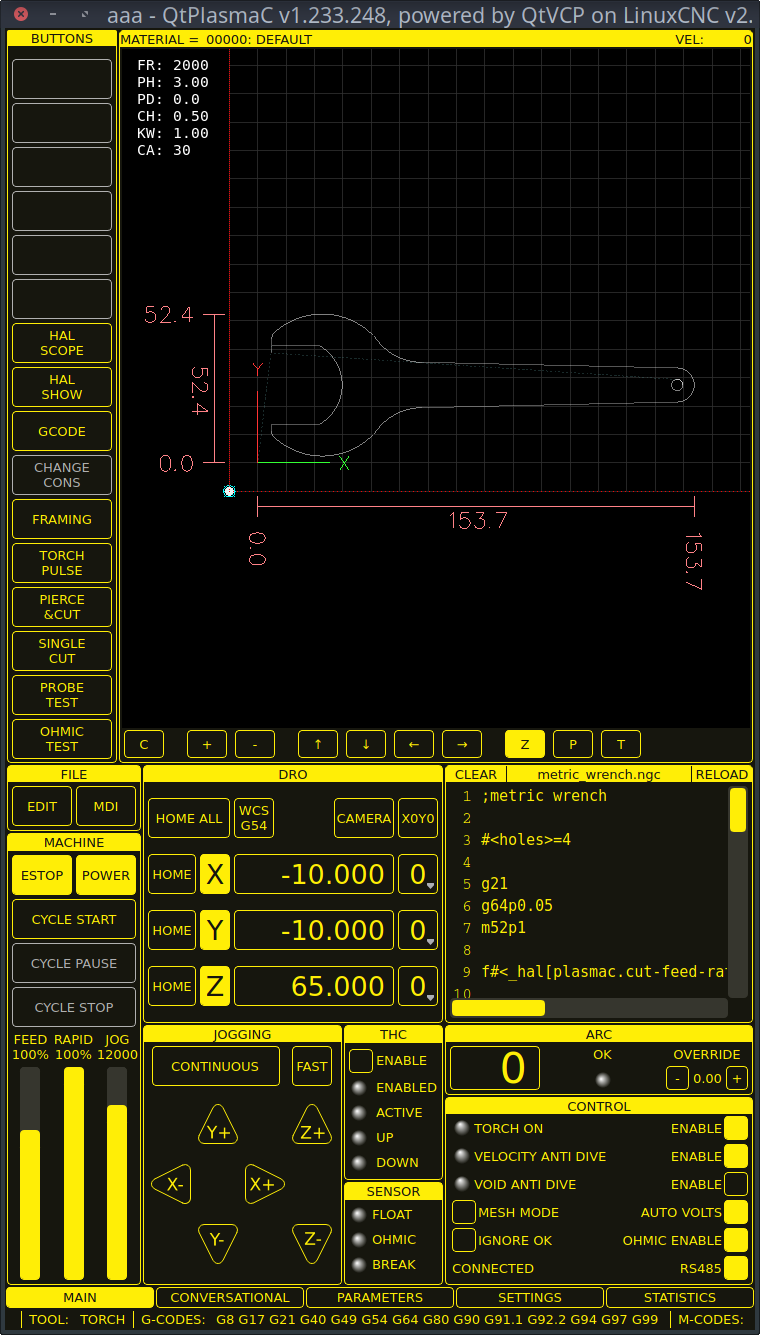Open the Y axis zero dropdown
The width and height of the screenshot is (760, 1335).
point(418,931)
